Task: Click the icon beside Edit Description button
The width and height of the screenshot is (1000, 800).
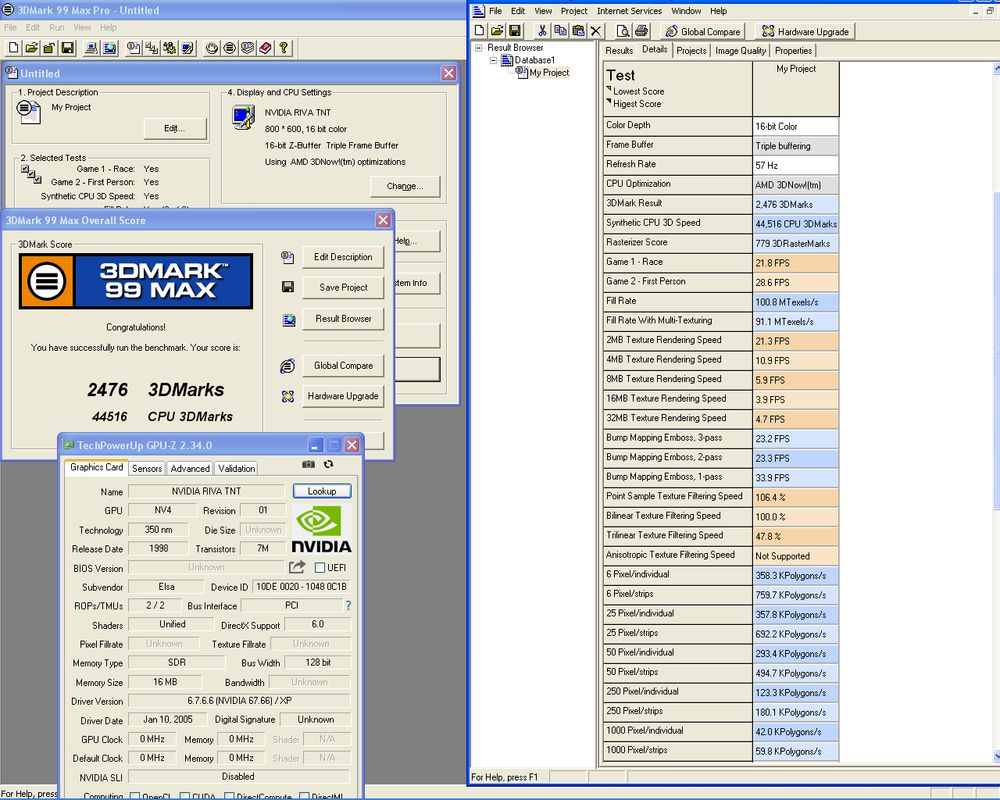Action: point(288,257)
